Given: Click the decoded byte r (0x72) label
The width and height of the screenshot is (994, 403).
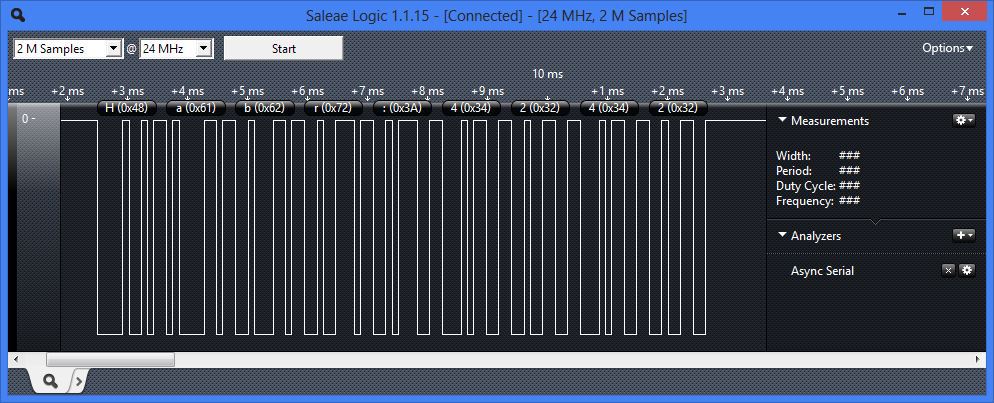Looking at the screenshot, I should coord(333,108).
